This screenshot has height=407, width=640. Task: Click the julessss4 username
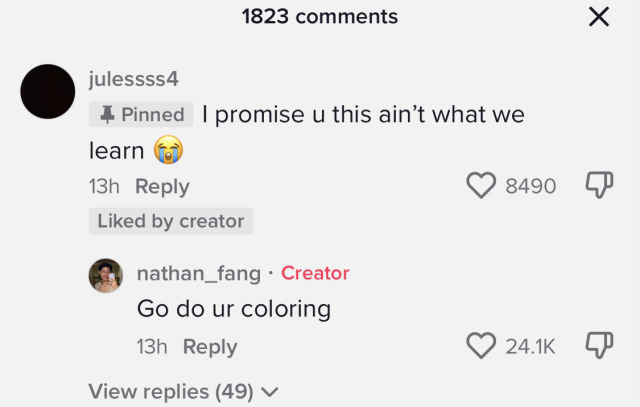coord(133,78)
